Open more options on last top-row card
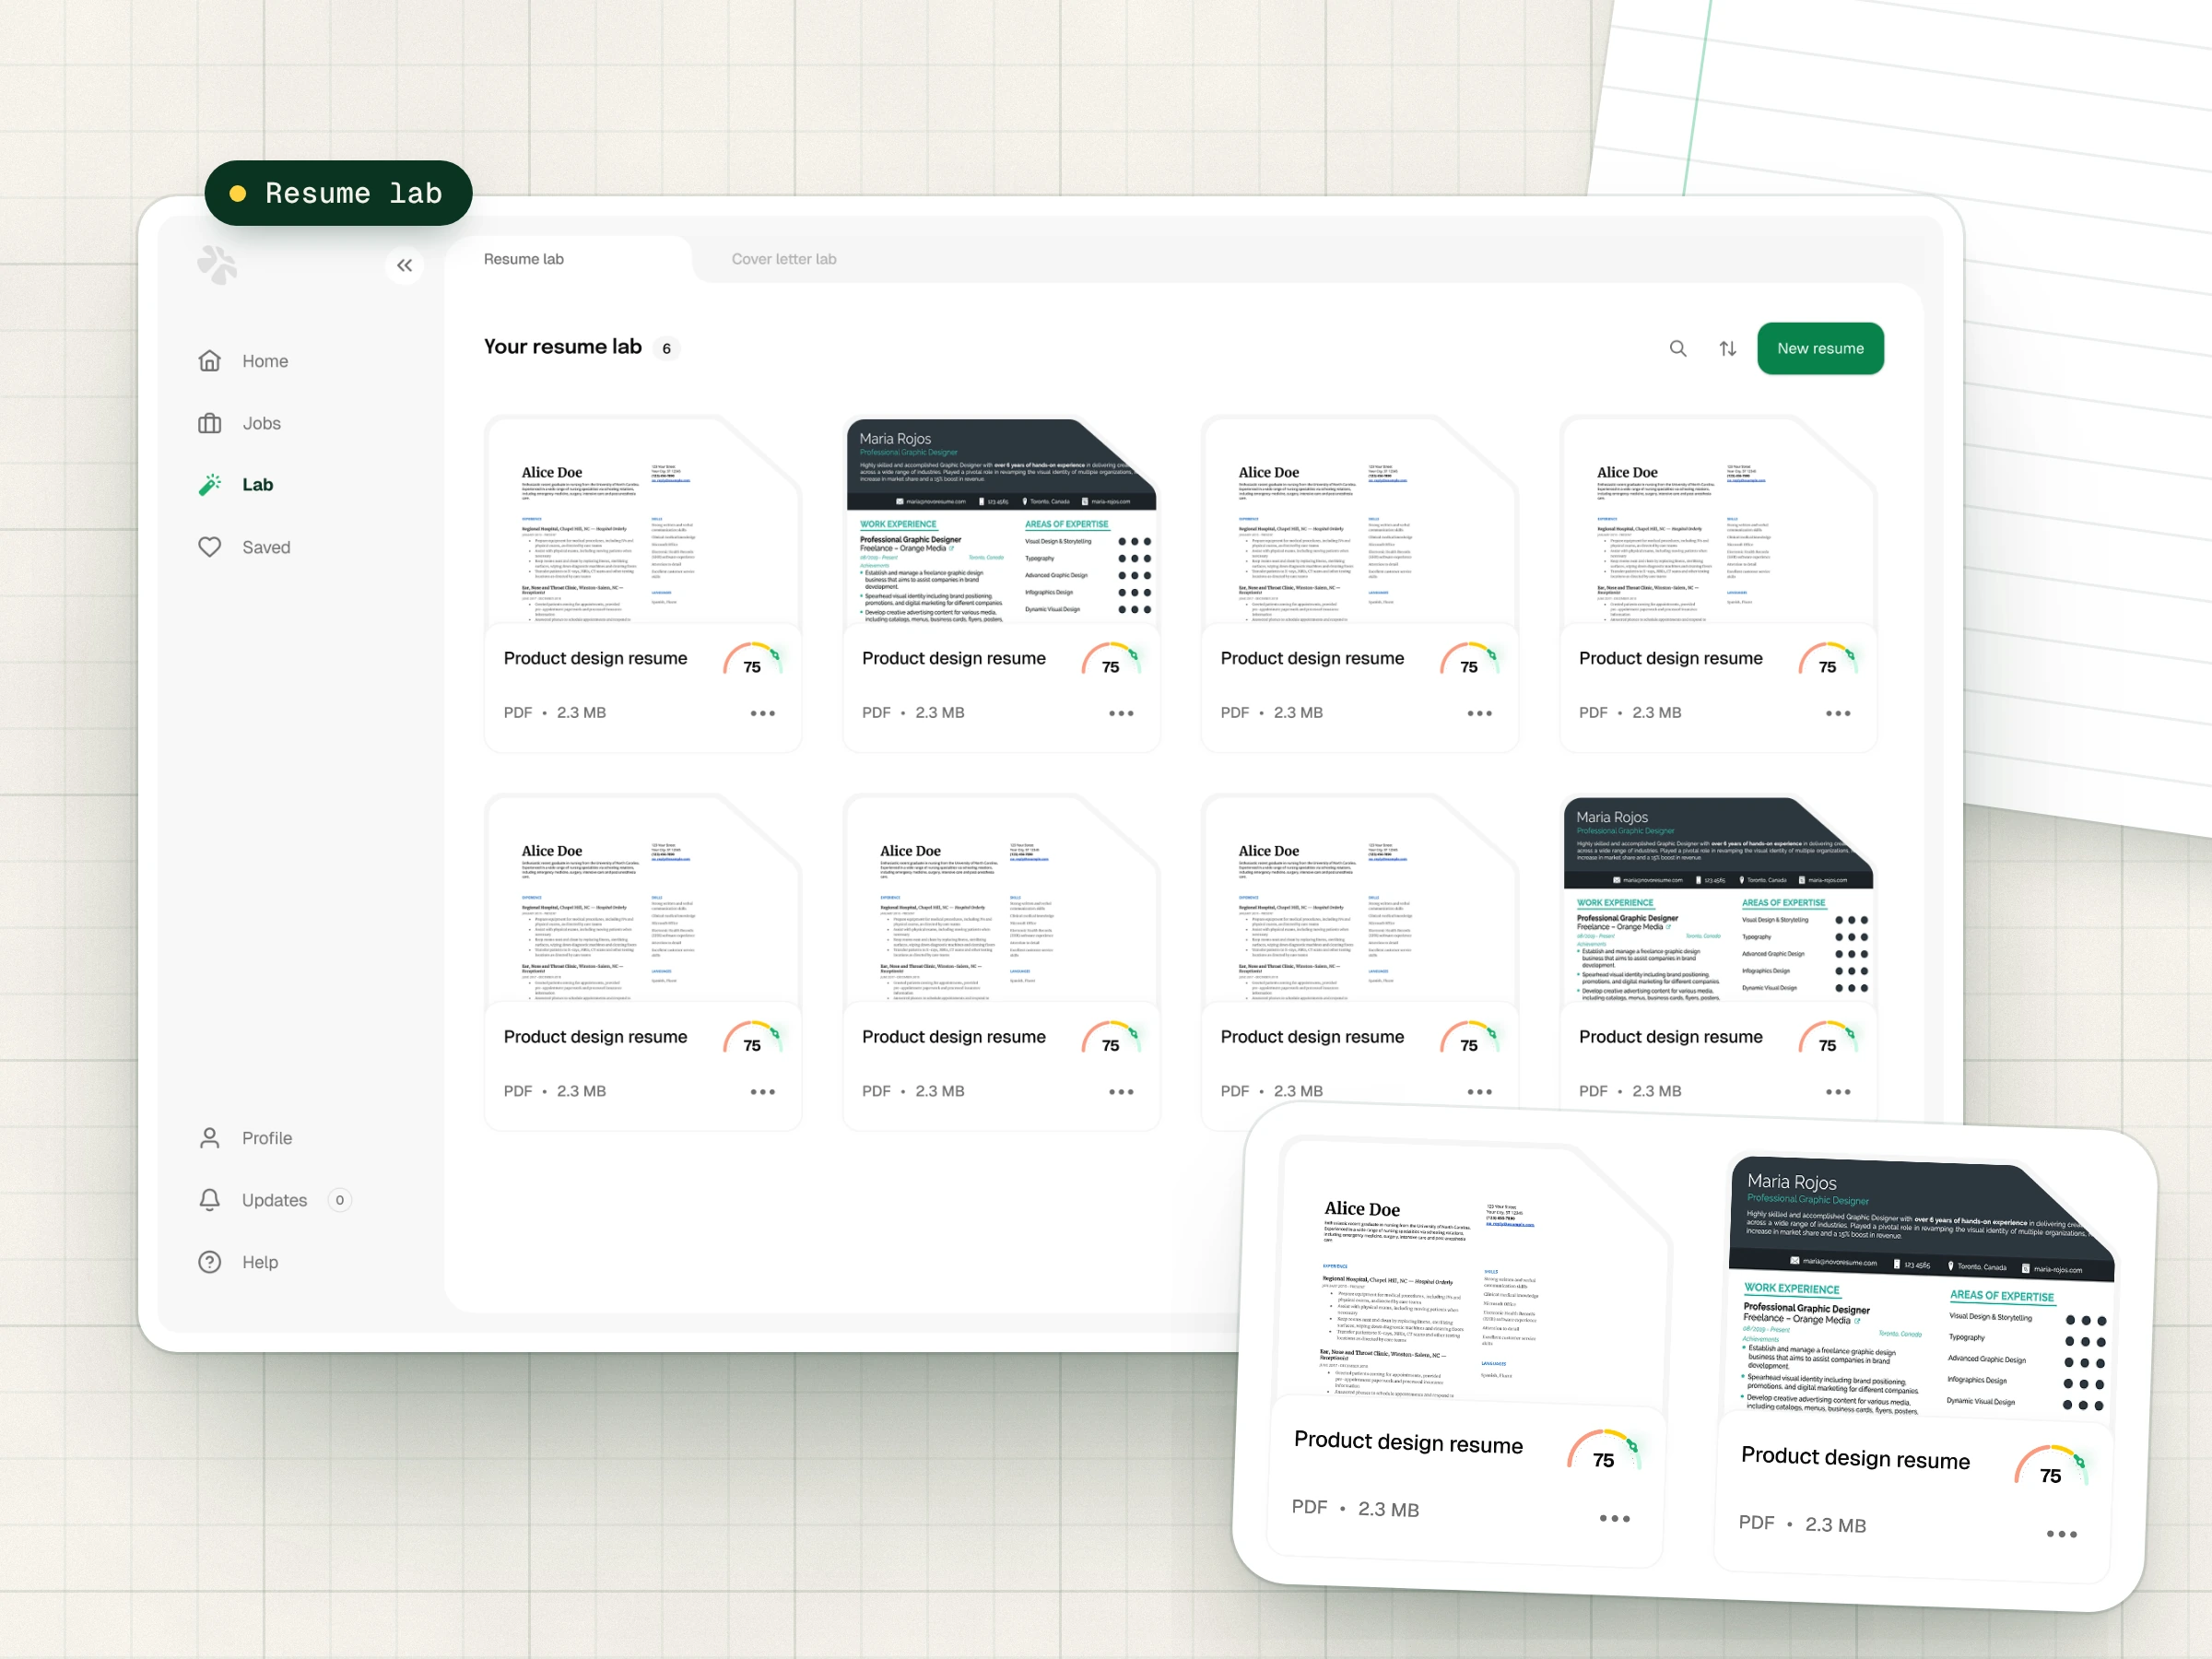The height and width of the screenshot is (1659, 2212). pyautogui.click(x=1838, y=713)
